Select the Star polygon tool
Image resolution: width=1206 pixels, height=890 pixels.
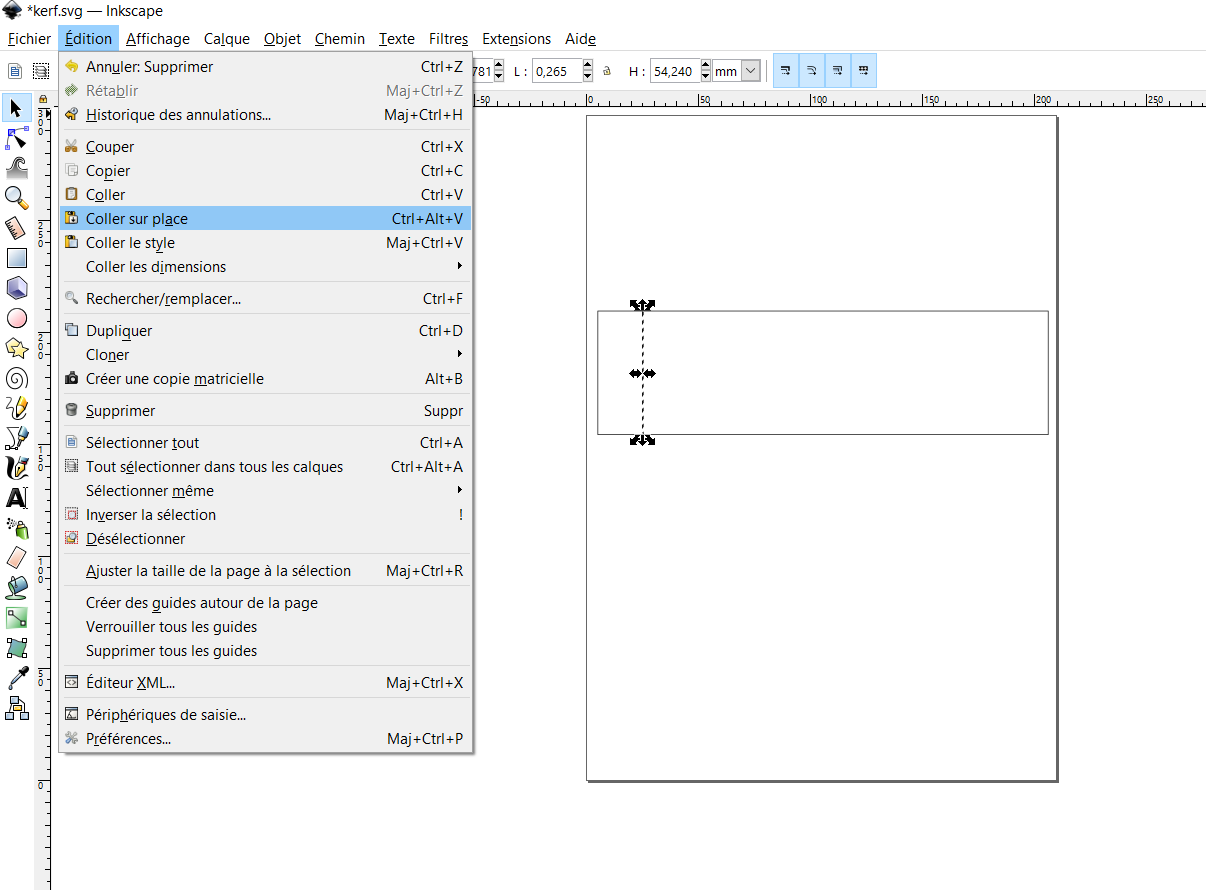coord(16,348)
